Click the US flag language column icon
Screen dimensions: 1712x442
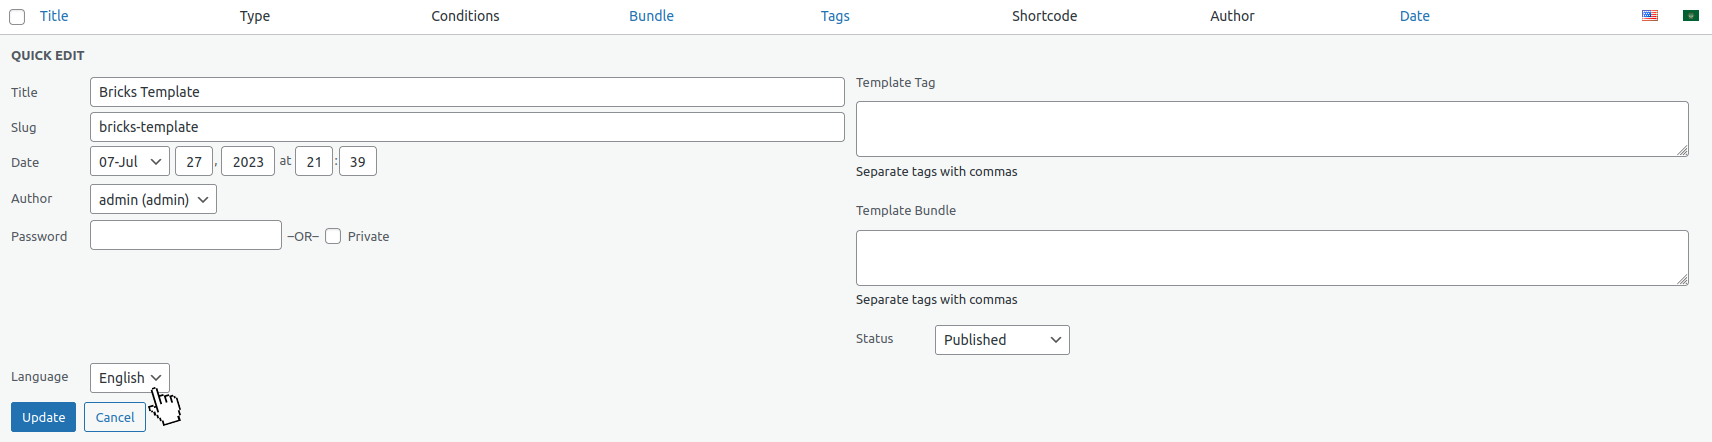1650,16
